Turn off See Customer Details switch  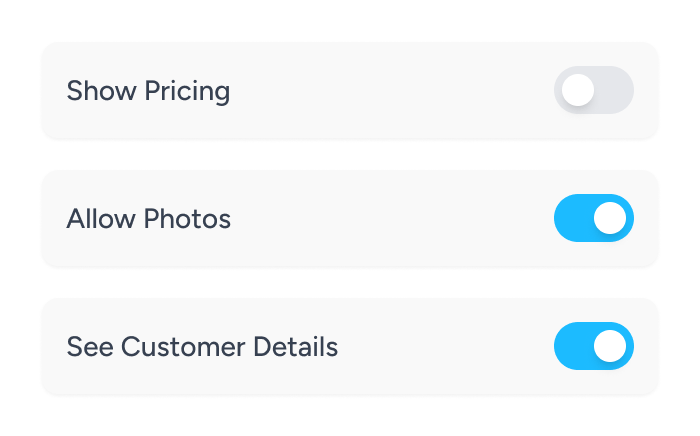click(x=593, y=346)
